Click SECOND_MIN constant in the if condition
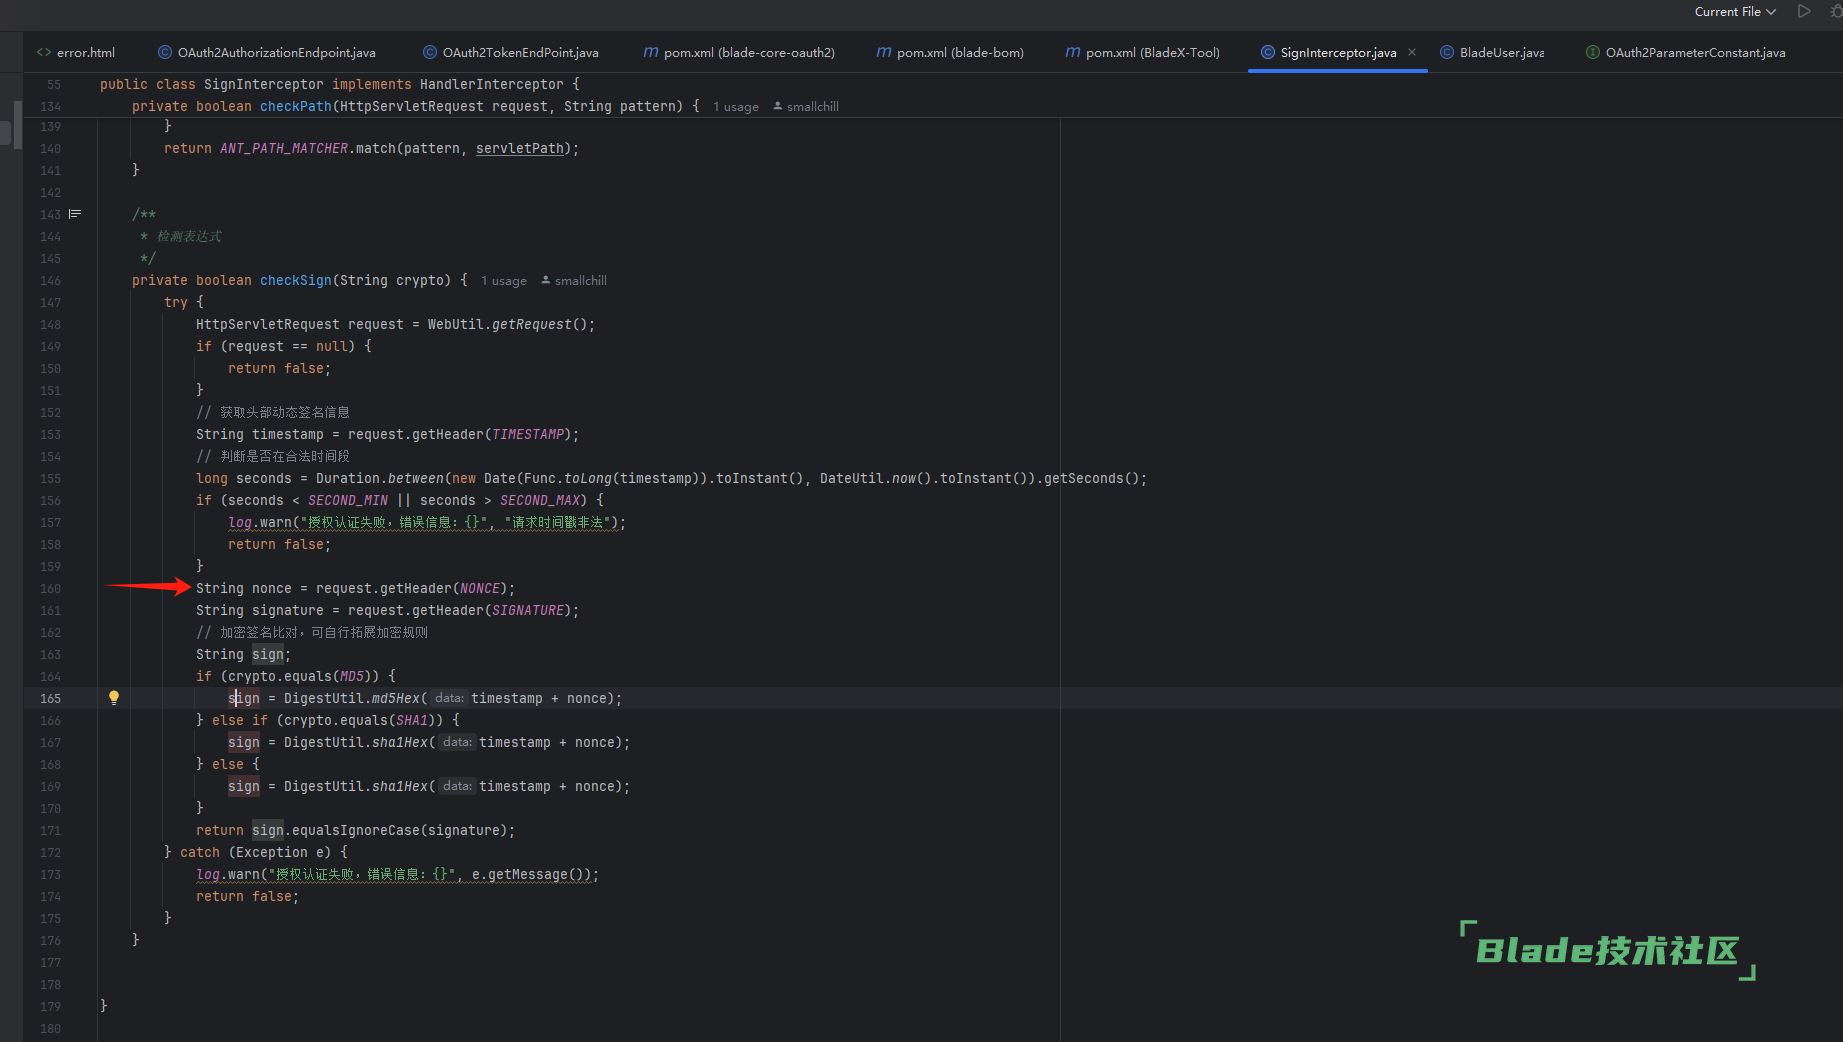 pos(348,500)
